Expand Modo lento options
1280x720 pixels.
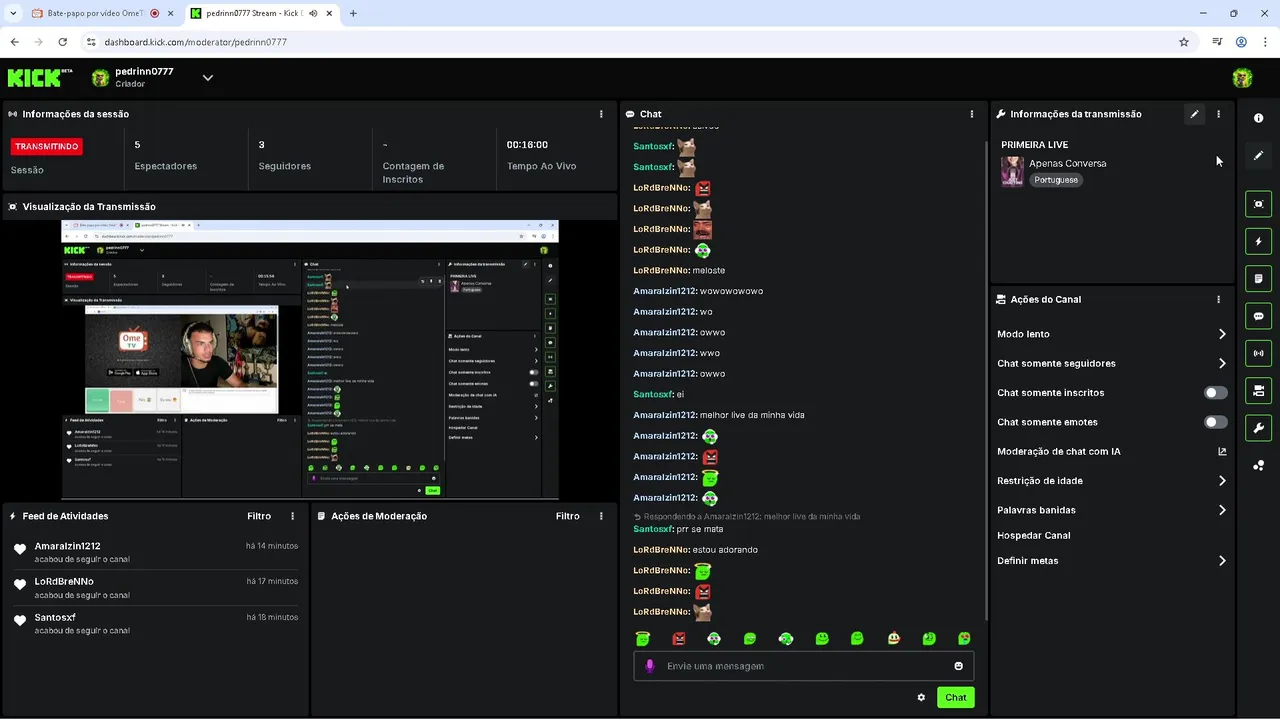click(1111, 334)
